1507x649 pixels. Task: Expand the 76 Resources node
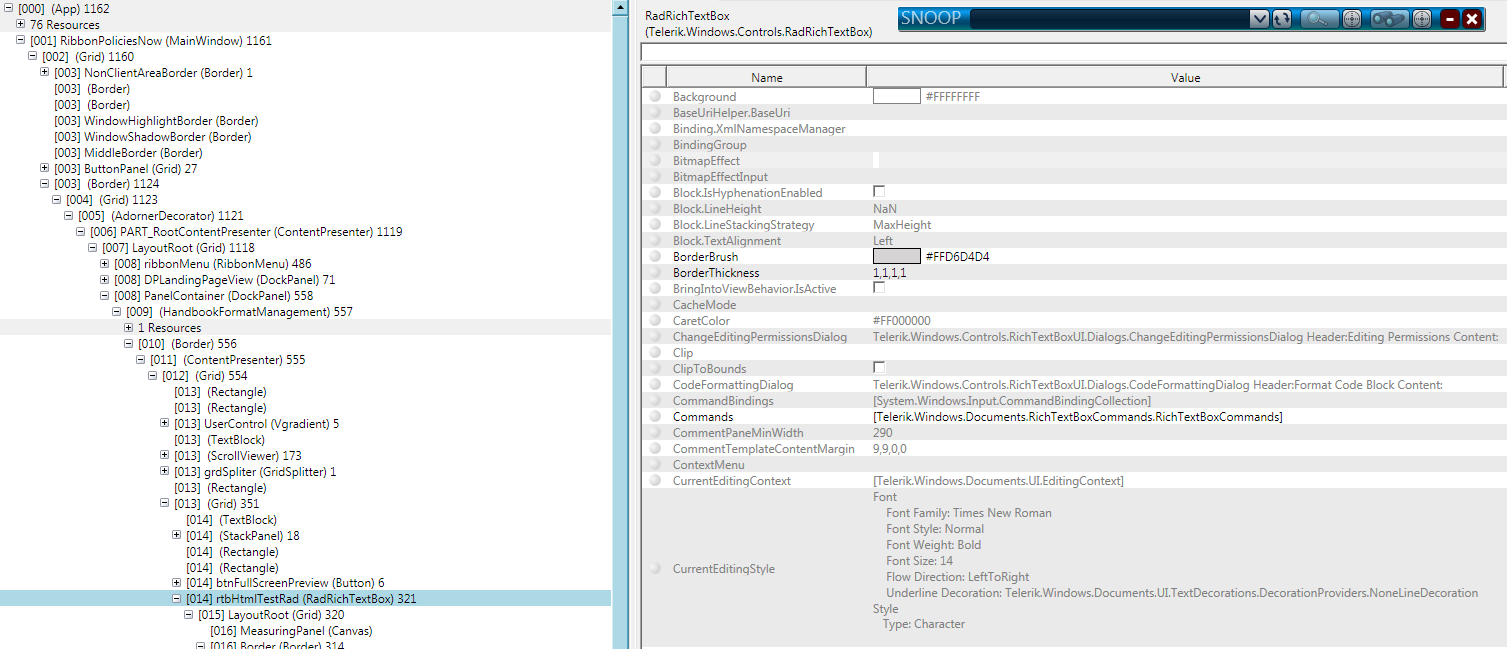click(21, 24)
